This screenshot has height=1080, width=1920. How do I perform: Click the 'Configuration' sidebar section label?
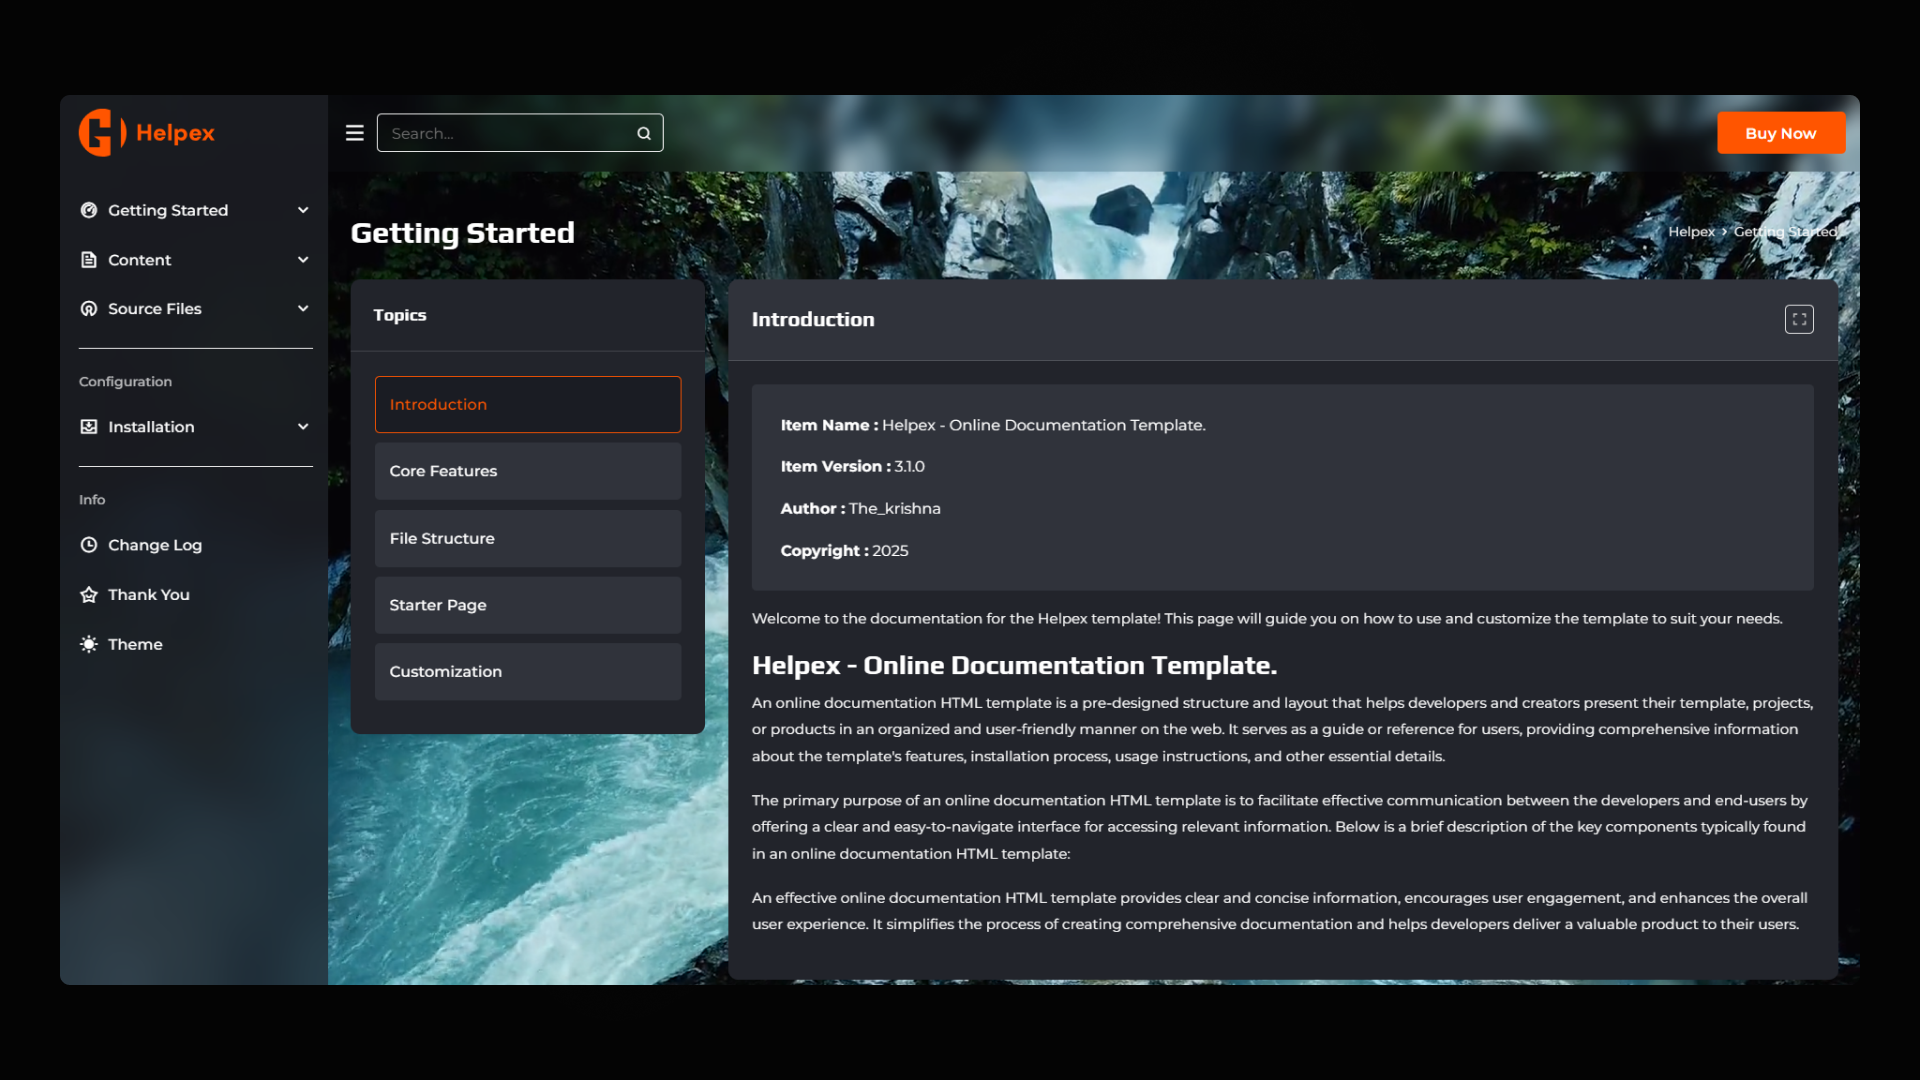pyautogui.click(x=125, y=382)
